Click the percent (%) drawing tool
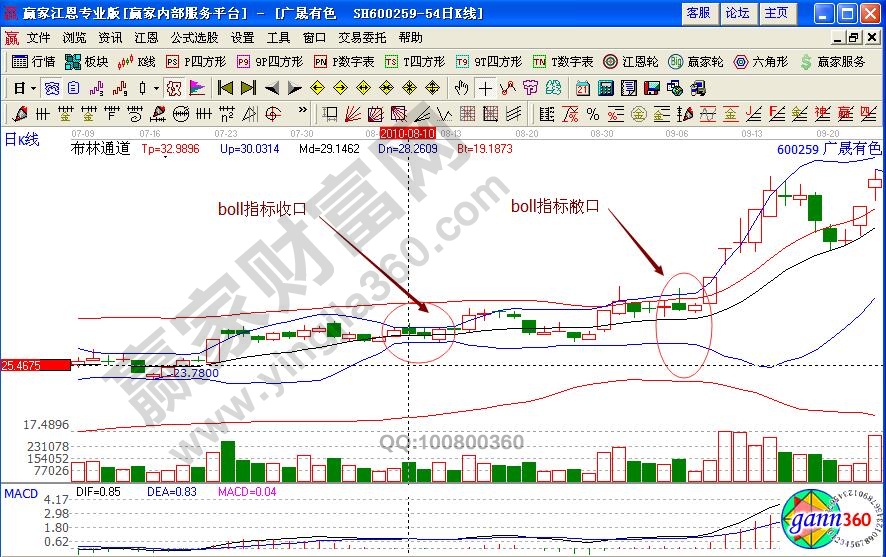This screenshot has height=557, width=886. pos(592,113)
